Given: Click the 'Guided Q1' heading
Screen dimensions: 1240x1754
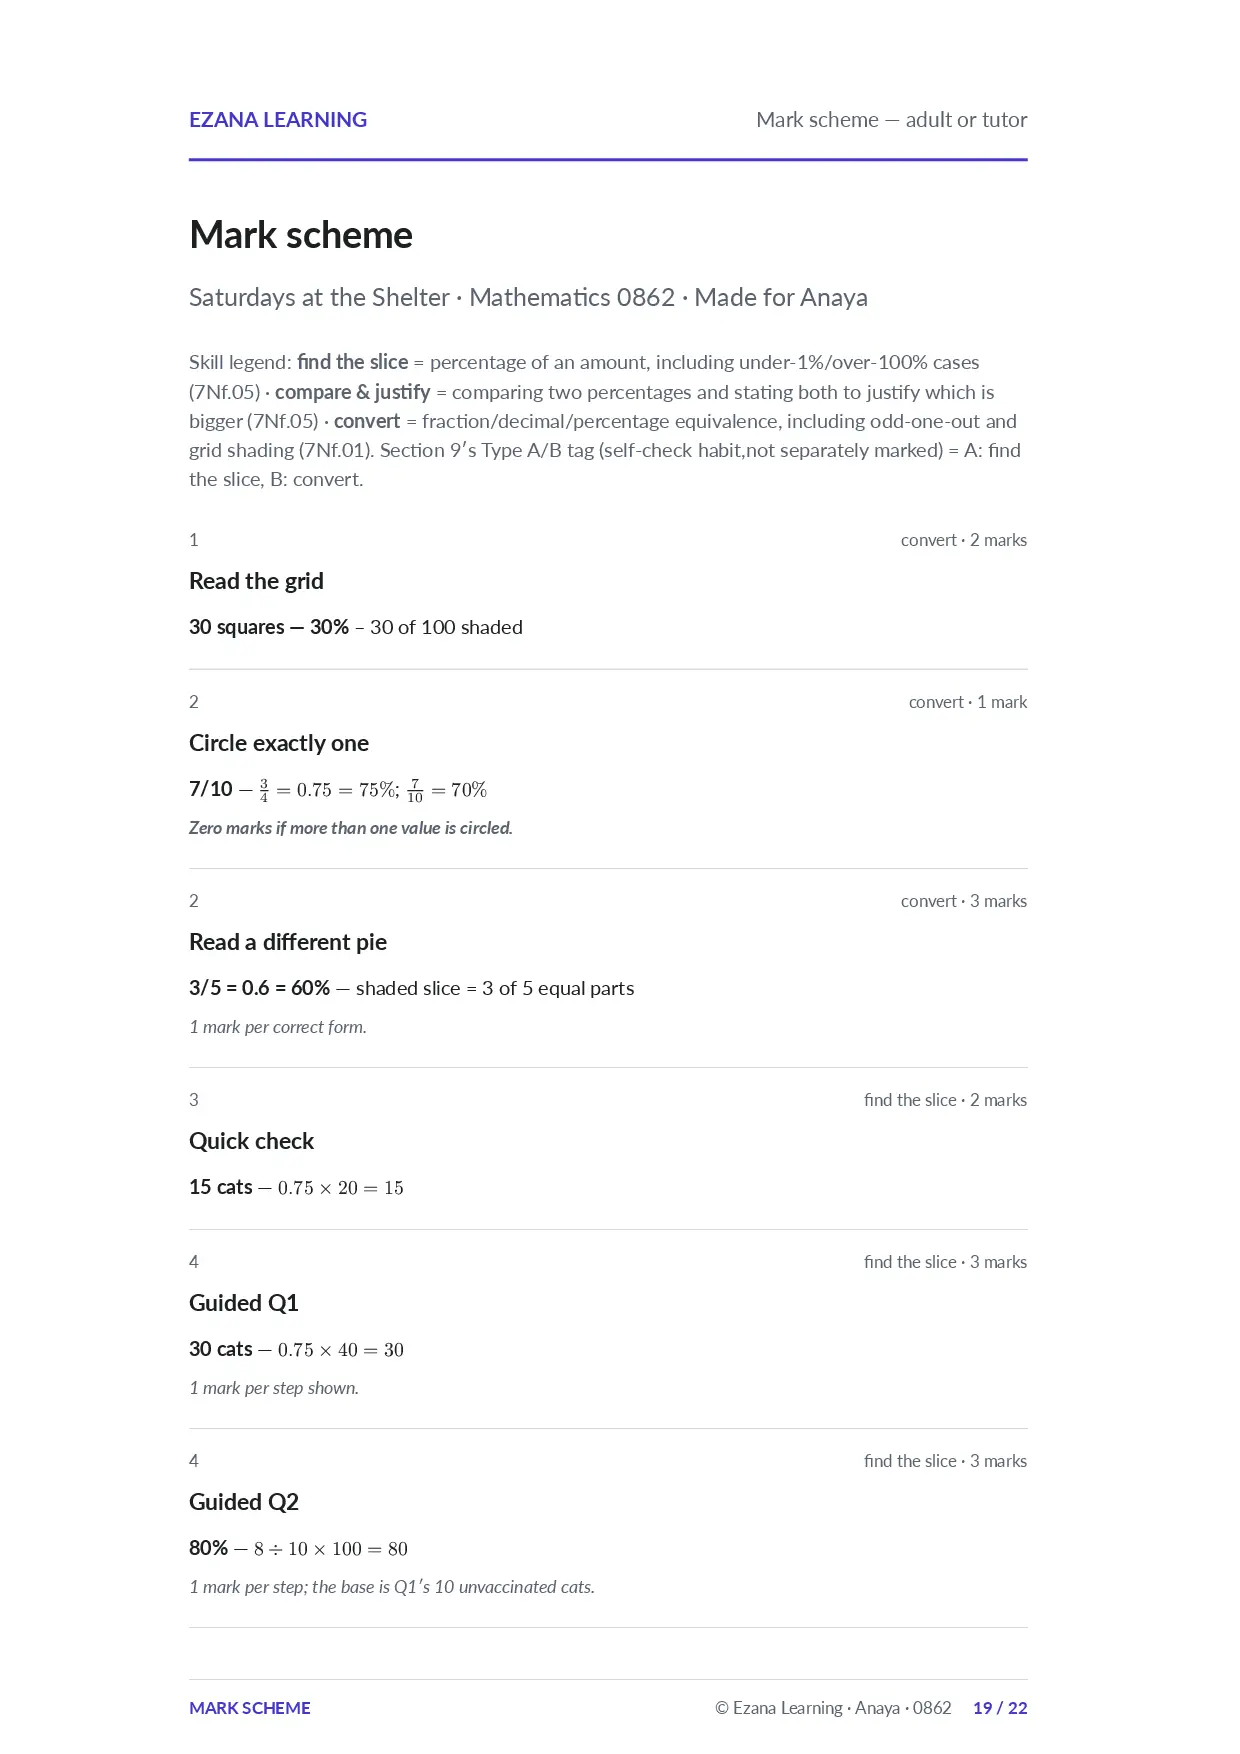Looking at the screenshot, I should (244, 1303).
